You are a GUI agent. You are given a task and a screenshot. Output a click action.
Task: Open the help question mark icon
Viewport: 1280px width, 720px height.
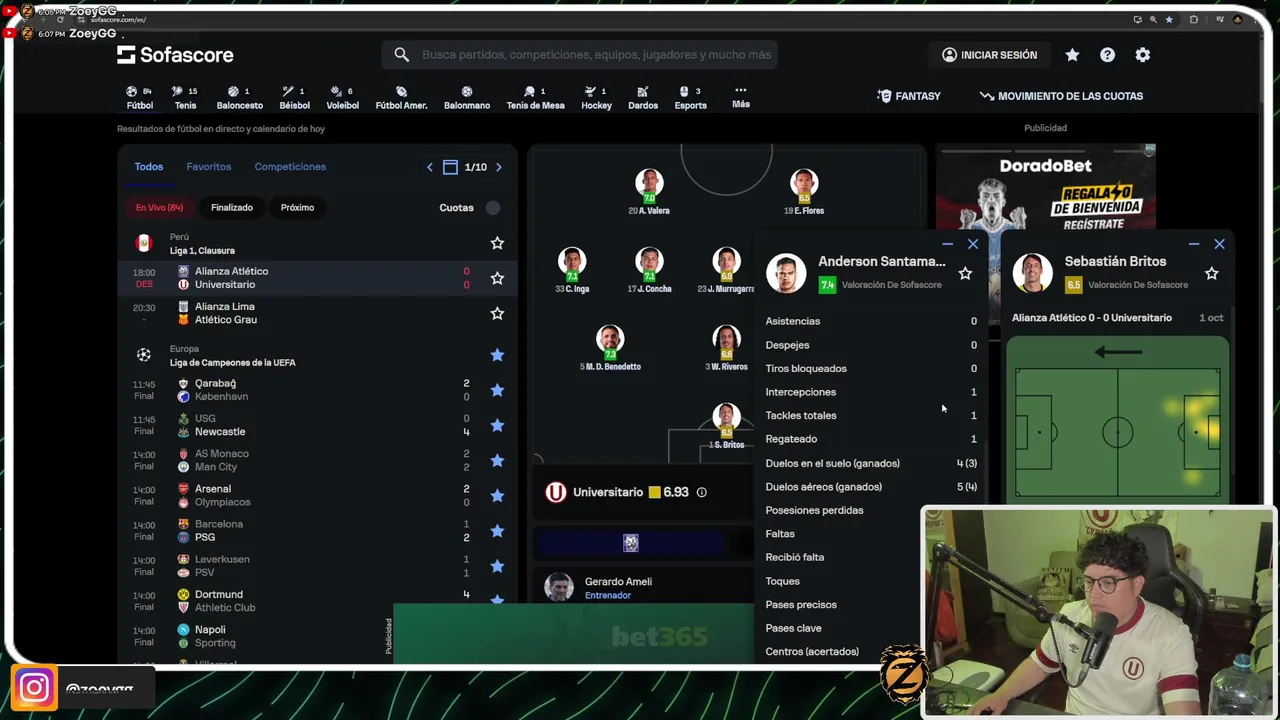(1107, 55)
